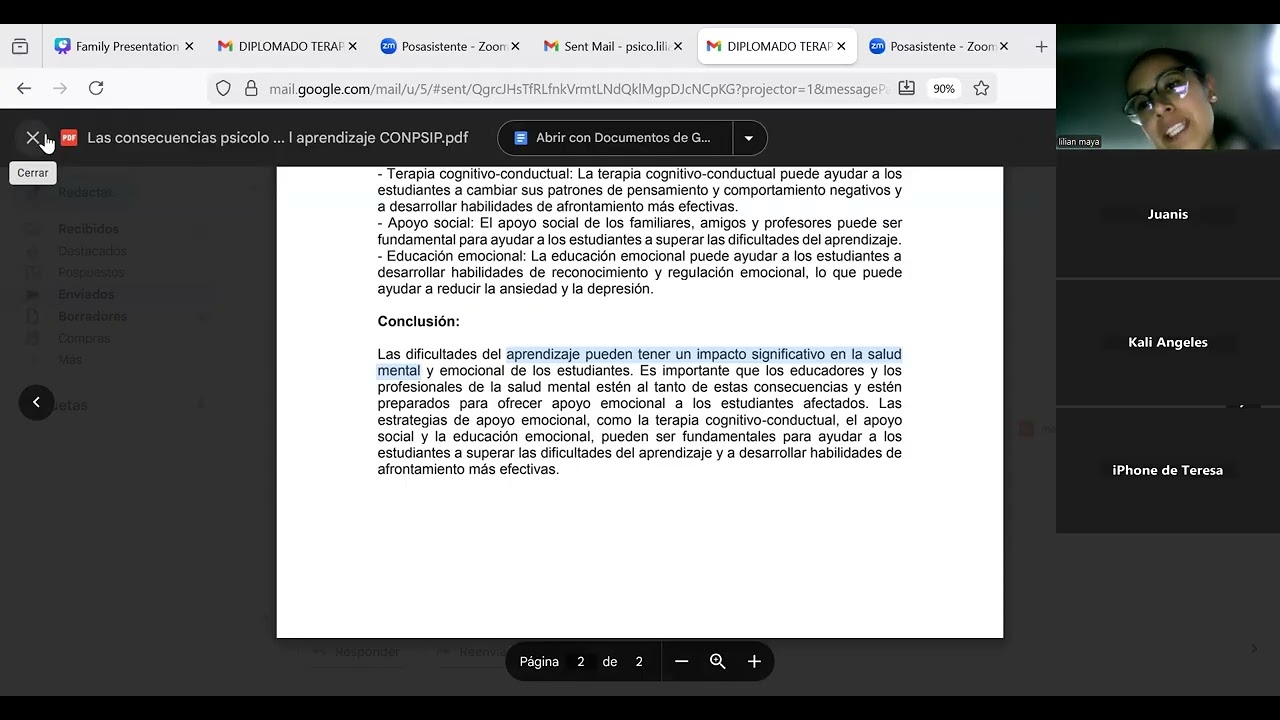Click the Borradores folder in dimmed Gmail
The image size is (1280, 720).
(x=92, y=316)
